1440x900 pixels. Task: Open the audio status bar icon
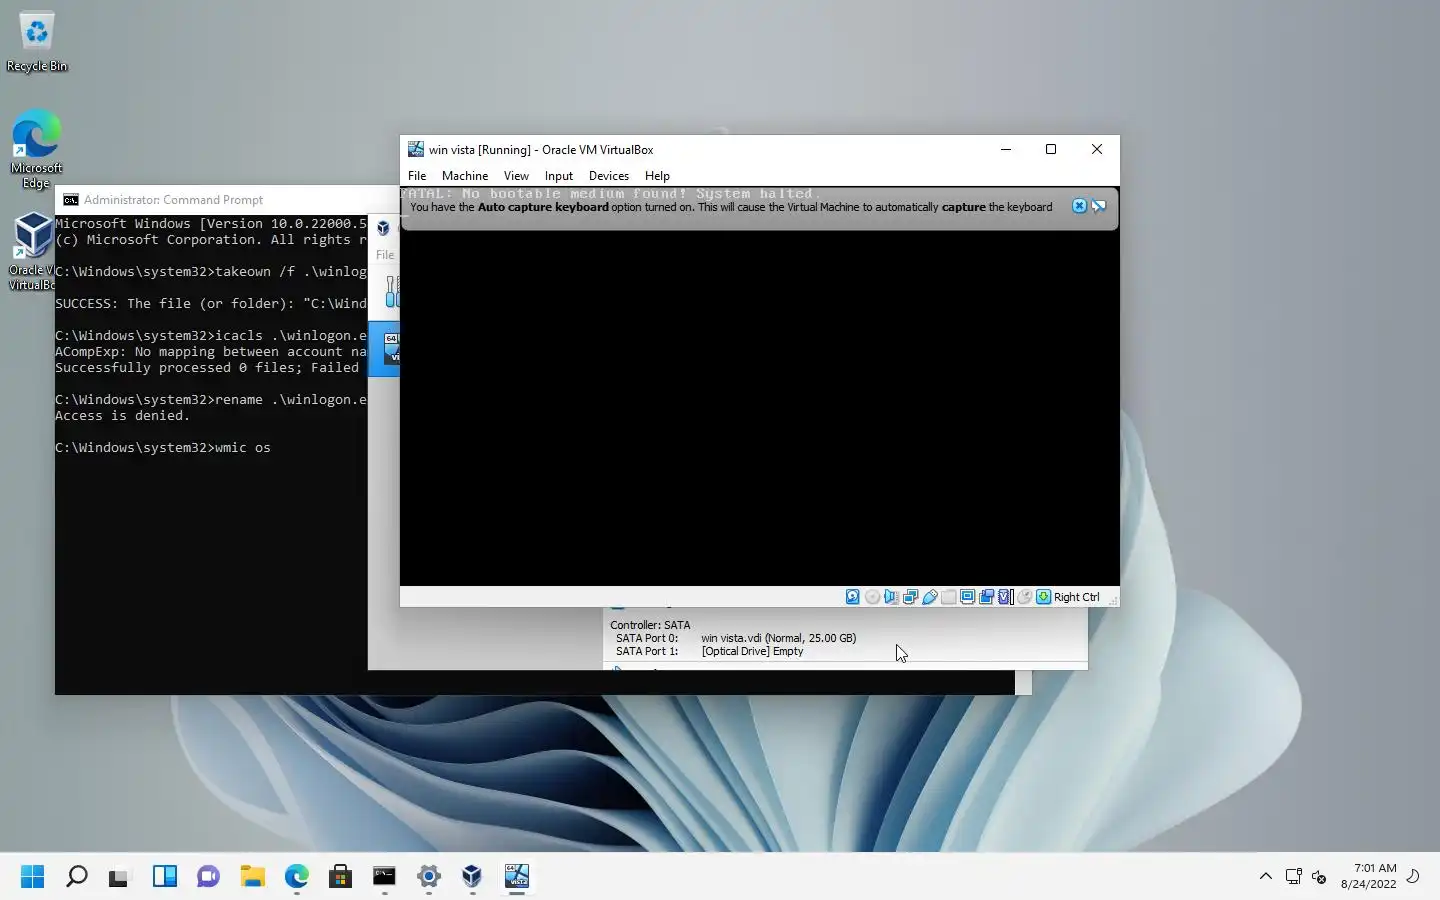pos(891,597)
